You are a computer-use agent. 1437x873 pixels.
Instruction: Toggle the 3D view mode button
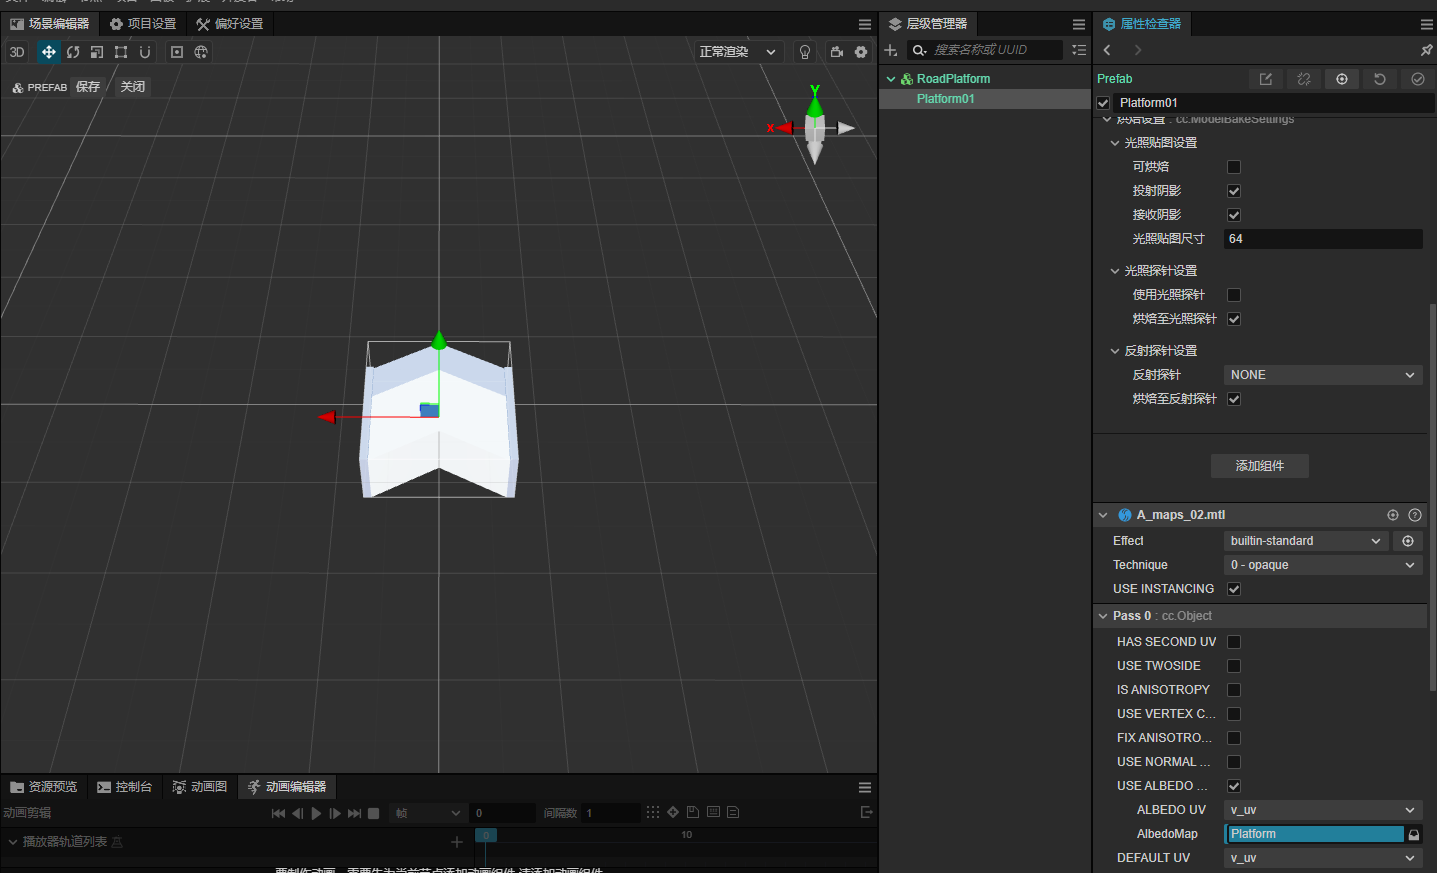click(17, 52)
